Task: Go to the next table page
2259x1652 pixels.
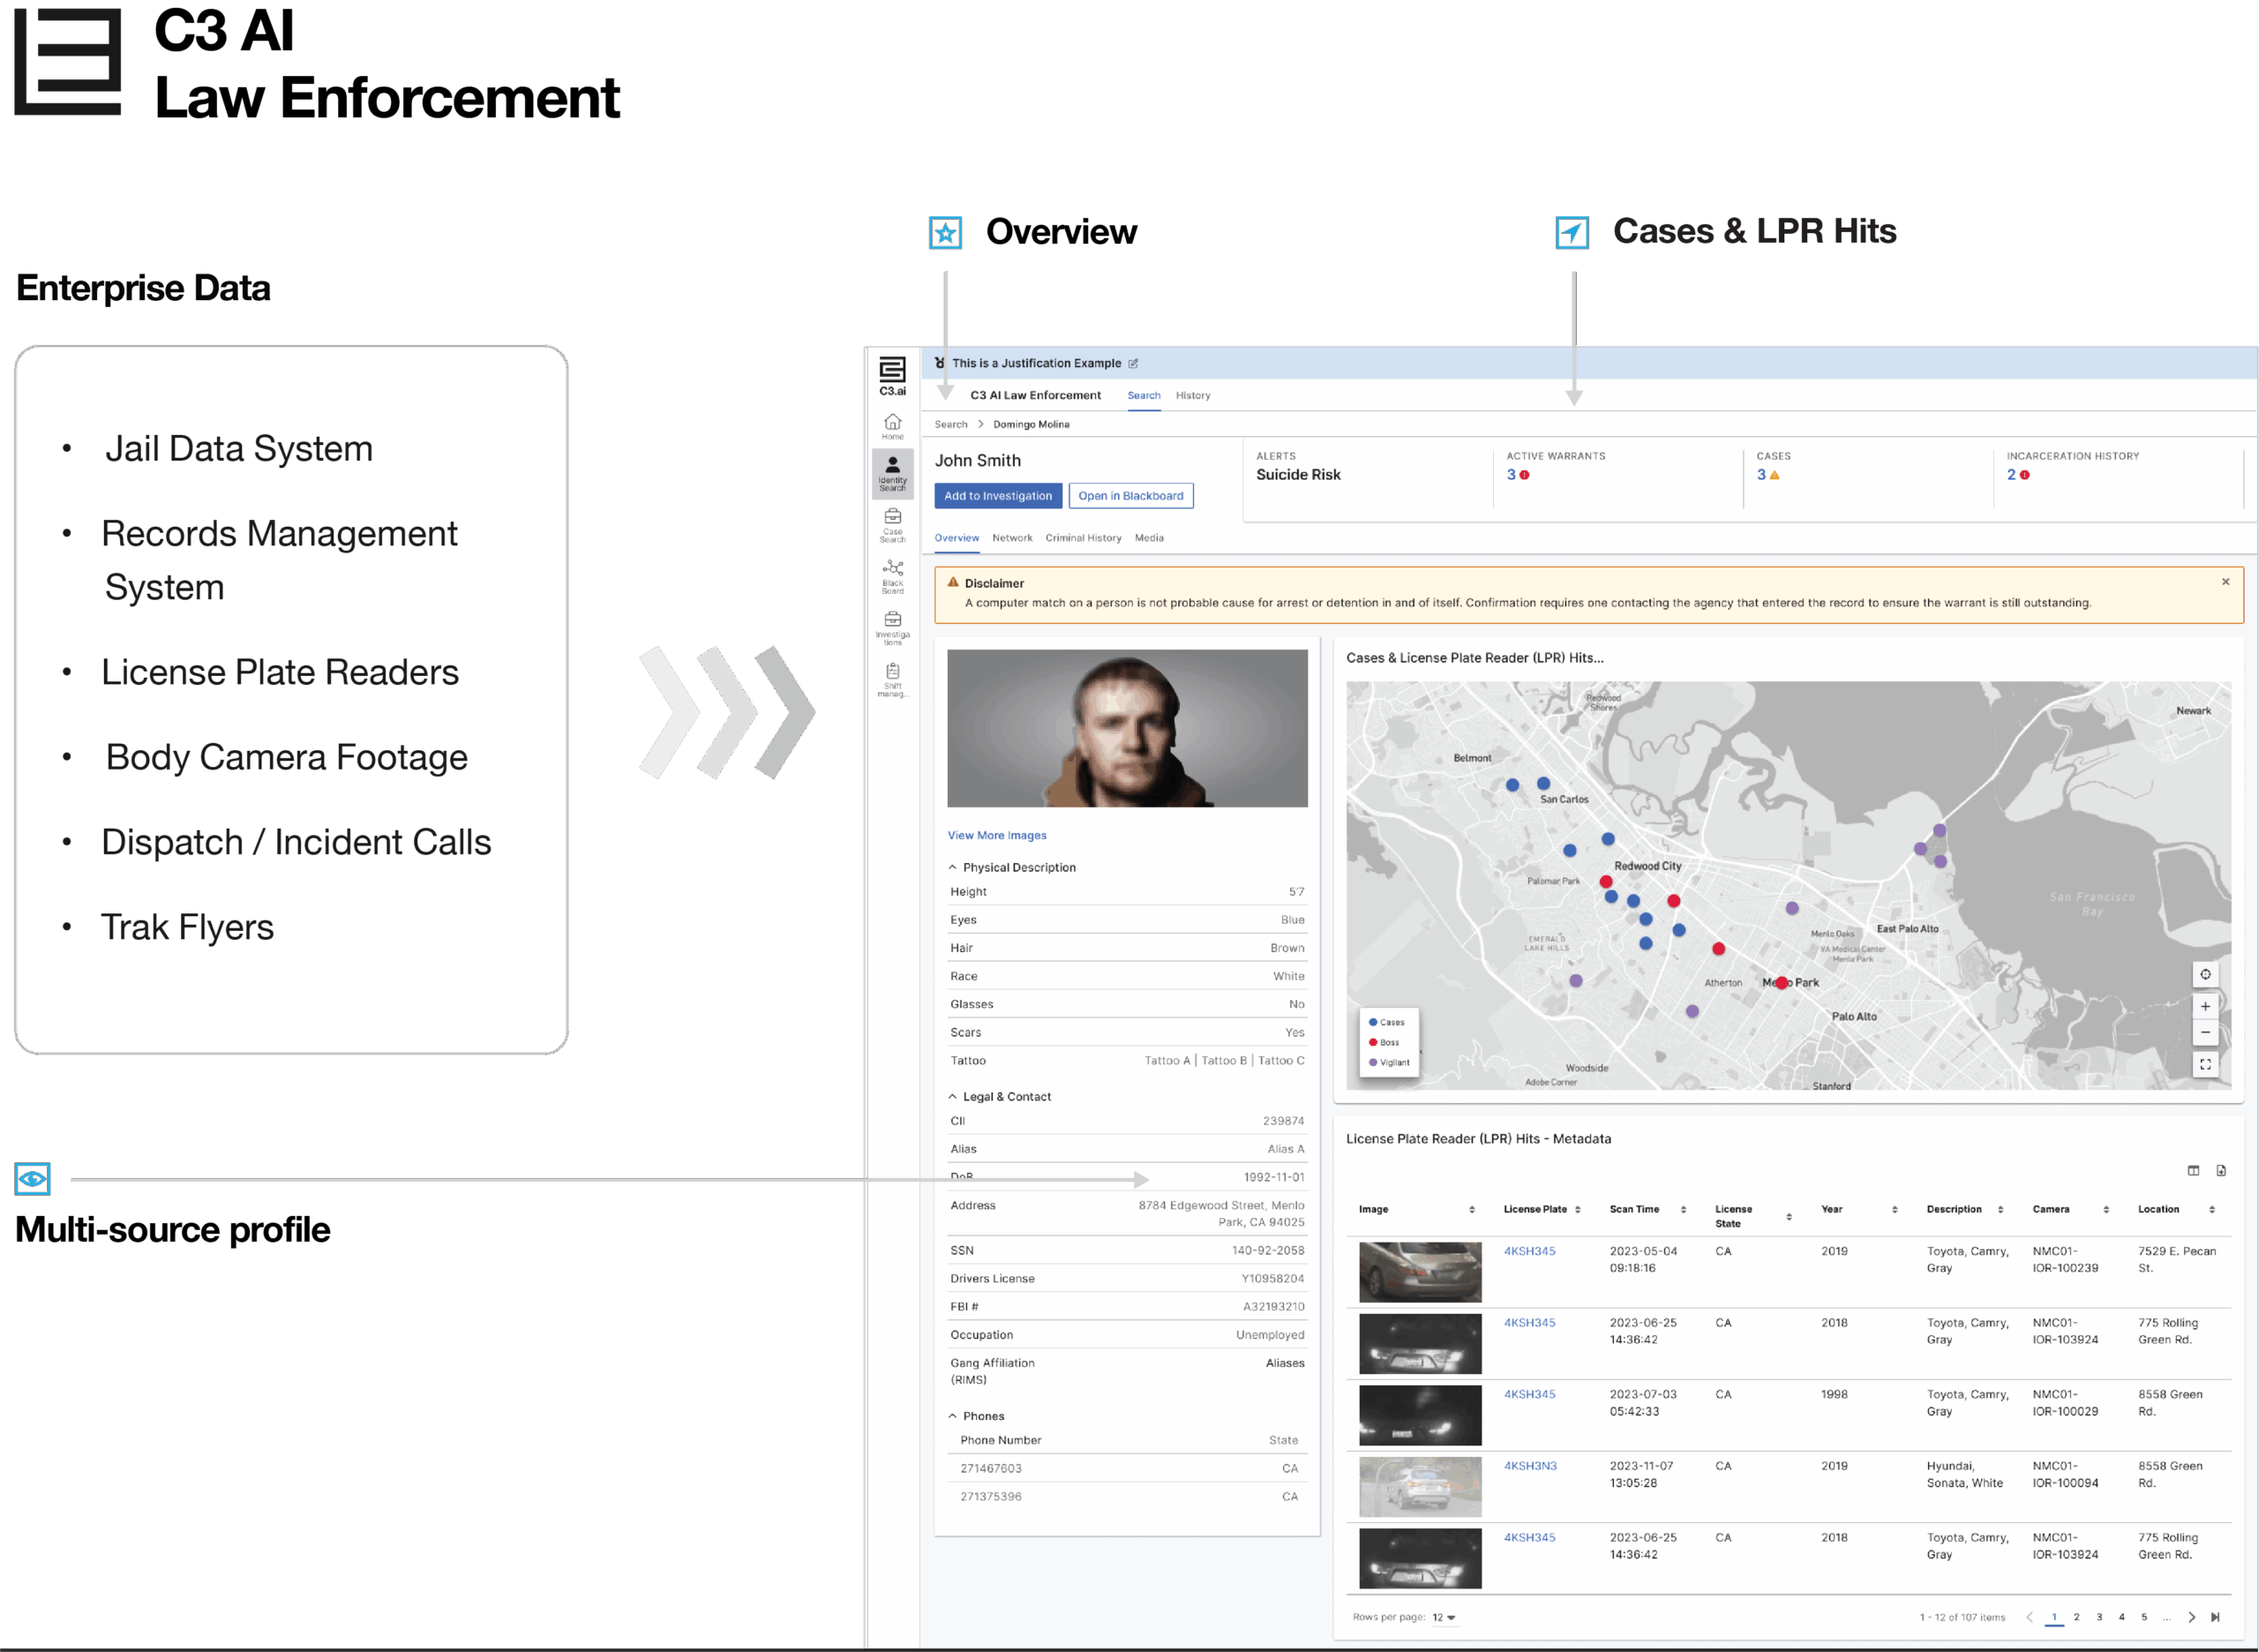Action: tap(2191, 1618)
